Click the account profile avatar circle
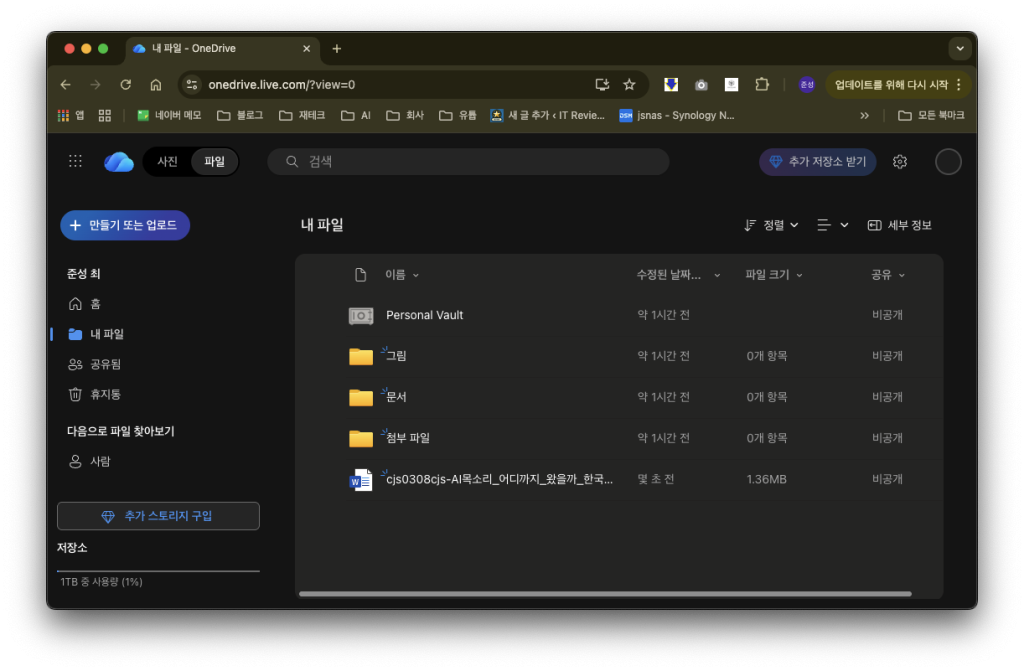Screen dimensions: 1024x671 [947, 162]
